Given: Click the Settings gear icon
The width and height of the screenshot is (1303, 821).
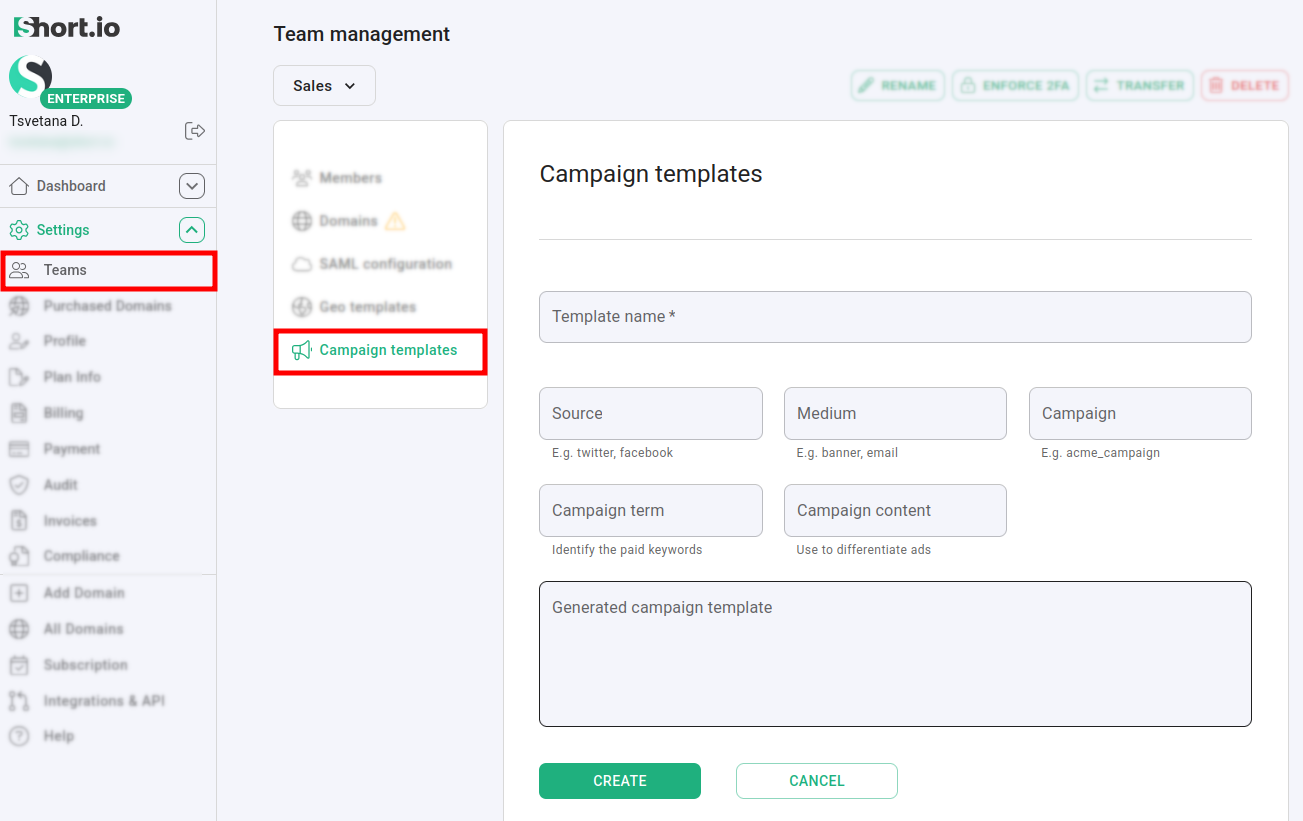Looking at the screenshot, I should click(19, 230).
